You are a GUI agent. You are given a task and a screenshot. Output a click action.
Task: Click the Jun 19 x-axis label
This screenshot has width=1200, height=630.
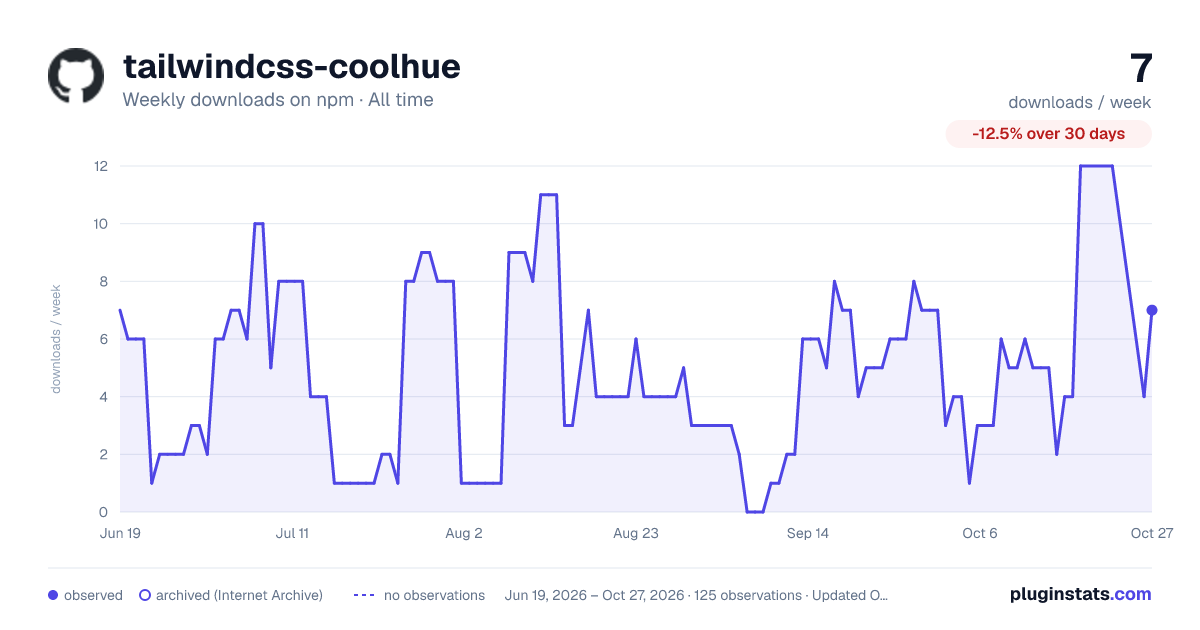pos(120,533)
